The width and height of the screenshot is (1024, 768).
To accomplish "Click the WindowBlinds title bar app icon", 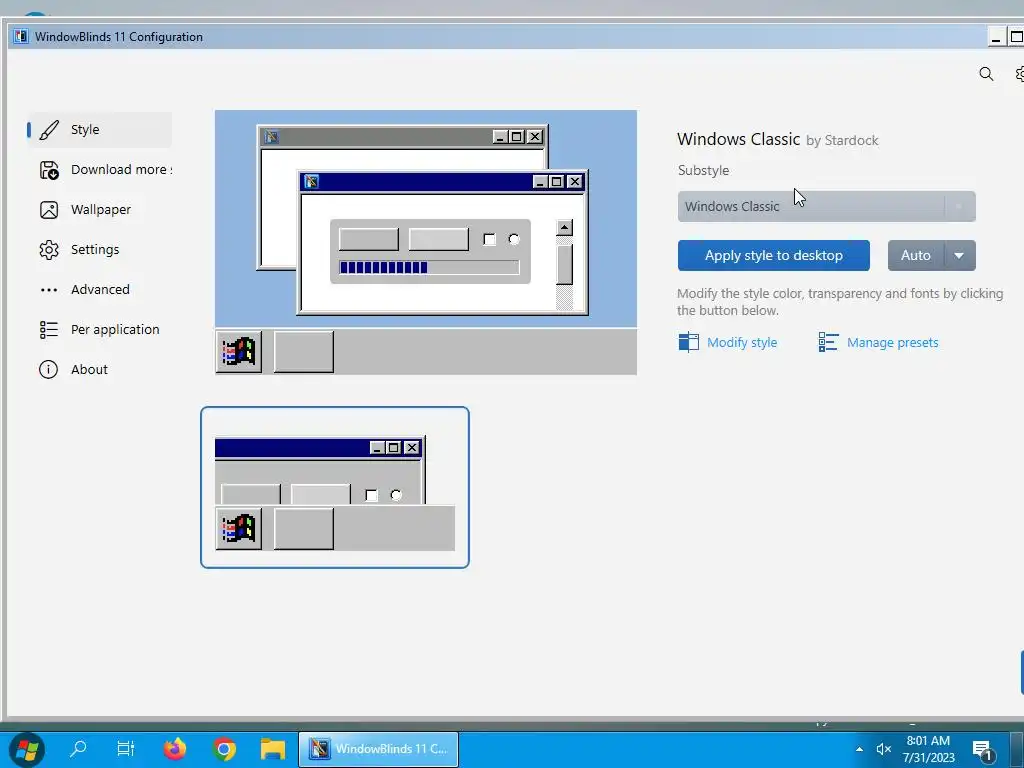I will (21, 37).
